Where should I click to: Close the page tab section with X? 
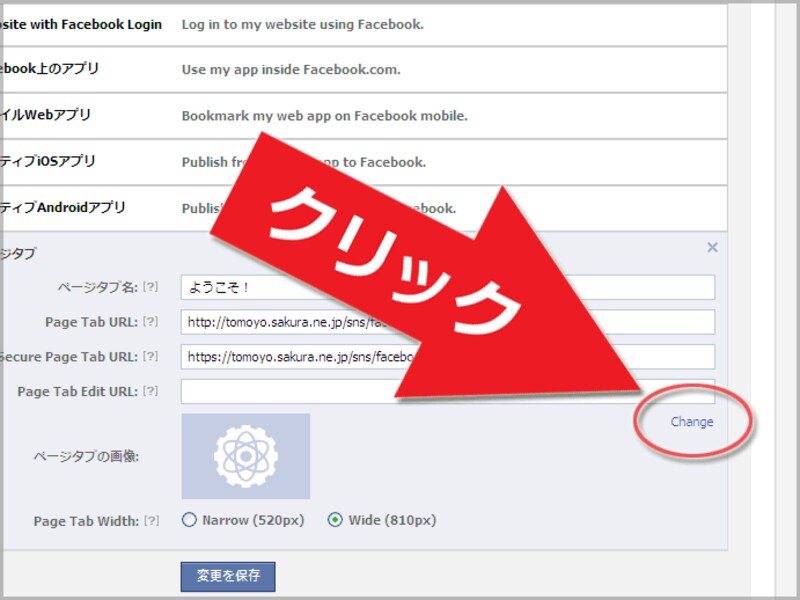pos(712,247)
